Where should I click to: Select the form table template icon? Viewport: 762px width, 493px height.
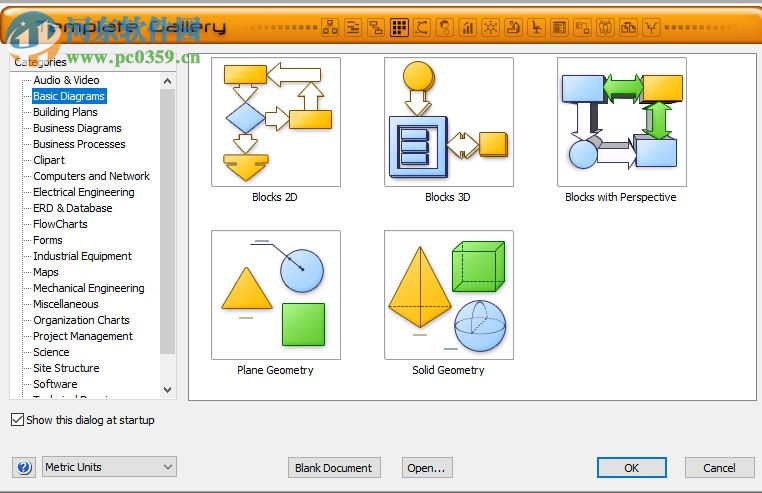pos(559,28)
